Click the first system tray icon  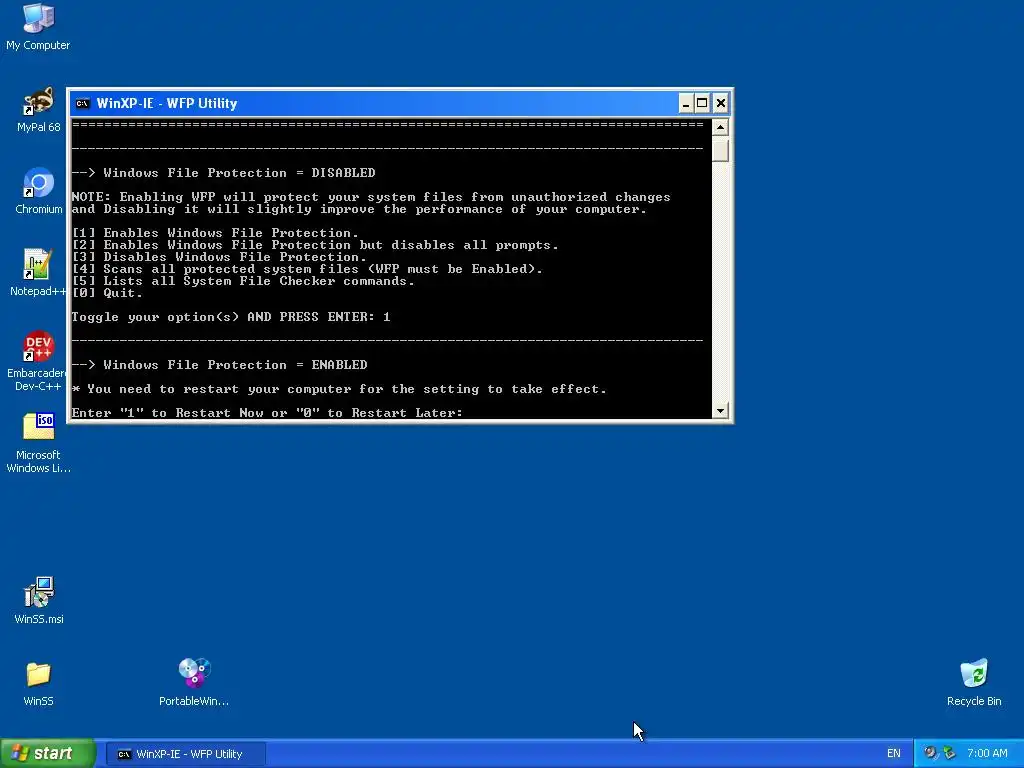[x=930, y=753]
